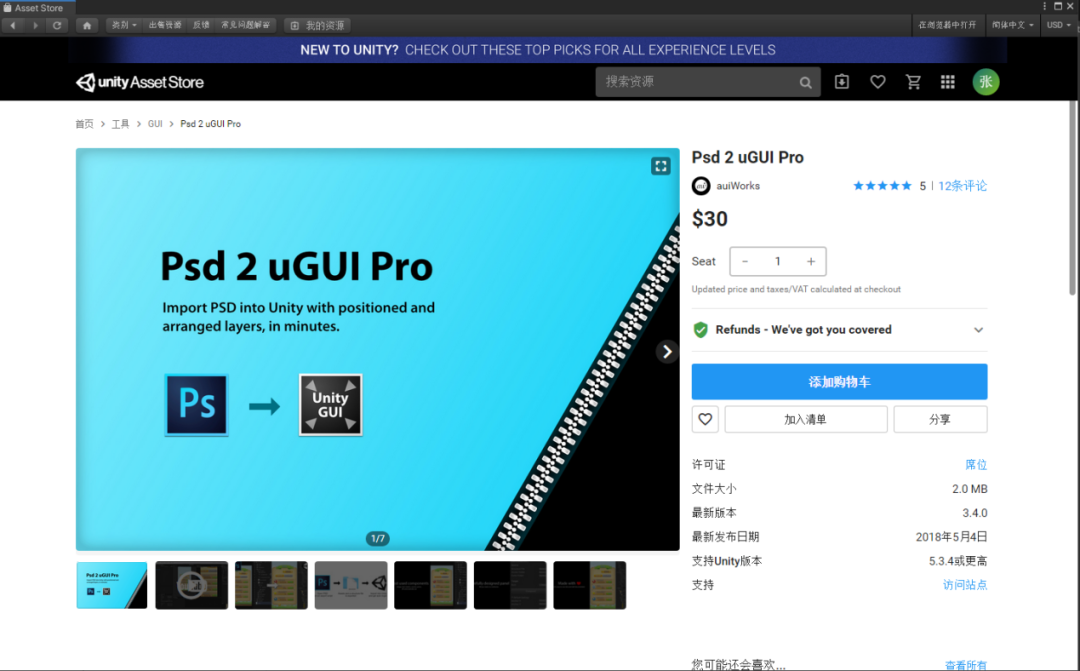1080x671 pixels.
Task: Click the search magnifier icon
Action: click(805, 83)
